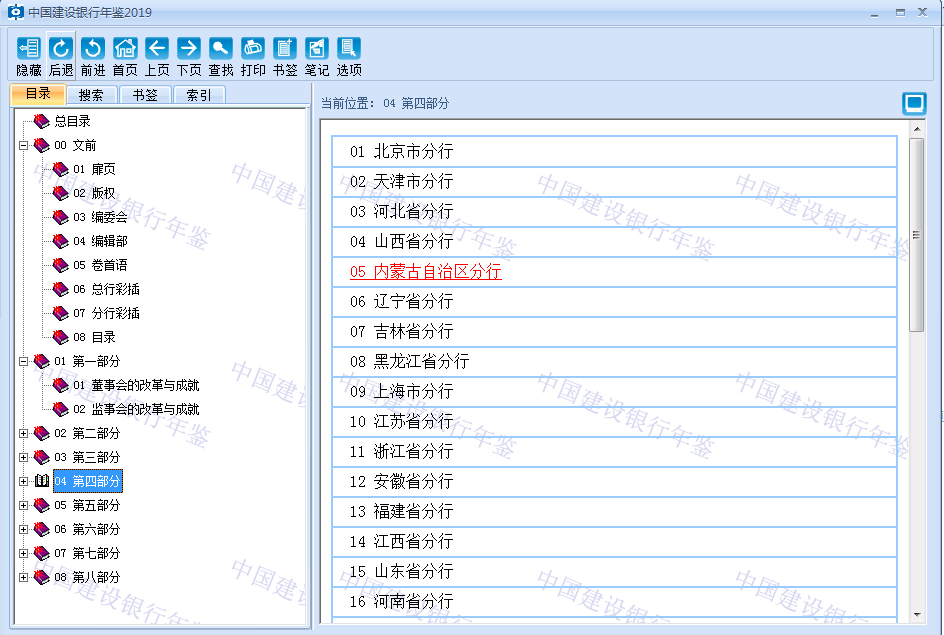Expand the 08 第八部分 tree node
This screenshot has width=944, height=635.
[x=23, y=577]
